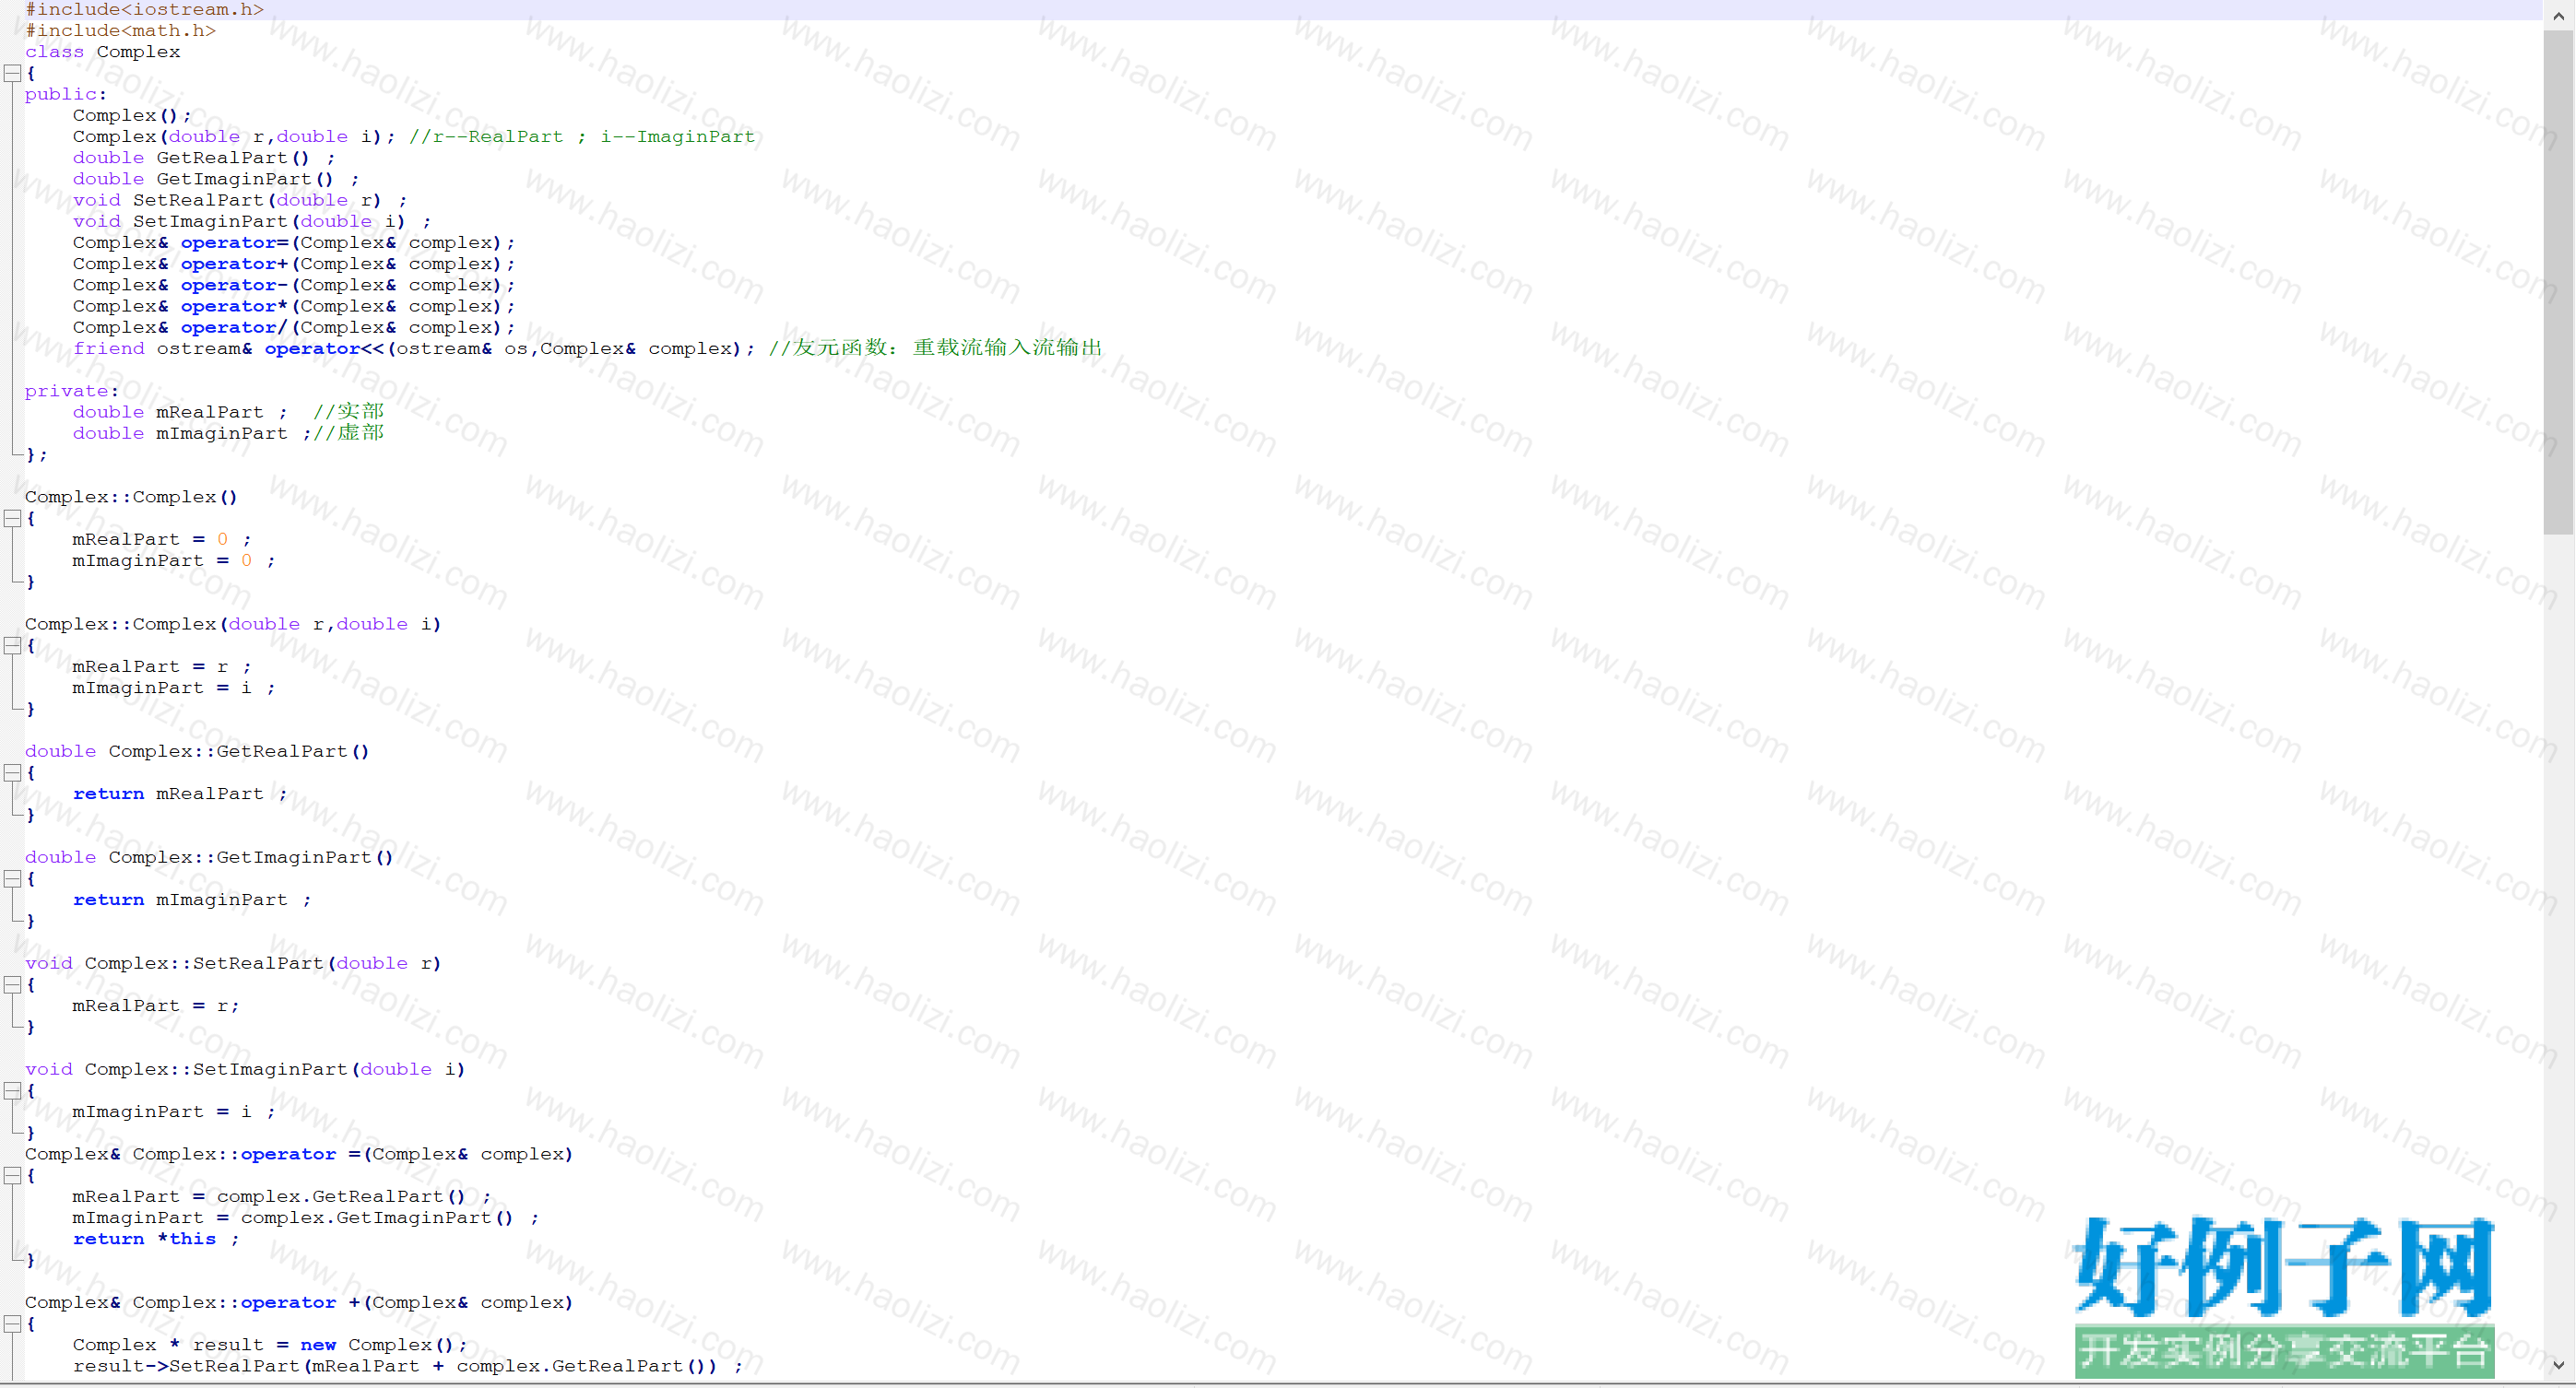Click on the #include<iostream.h> line
Screen dimensions: 2576x1388
click(x=144, y=10)
